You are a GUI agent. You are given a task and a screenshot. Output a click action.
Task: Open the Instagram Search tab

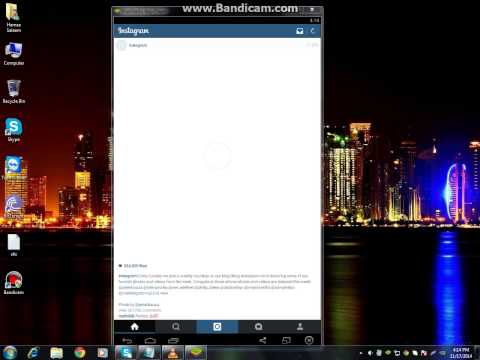point(176,327)
